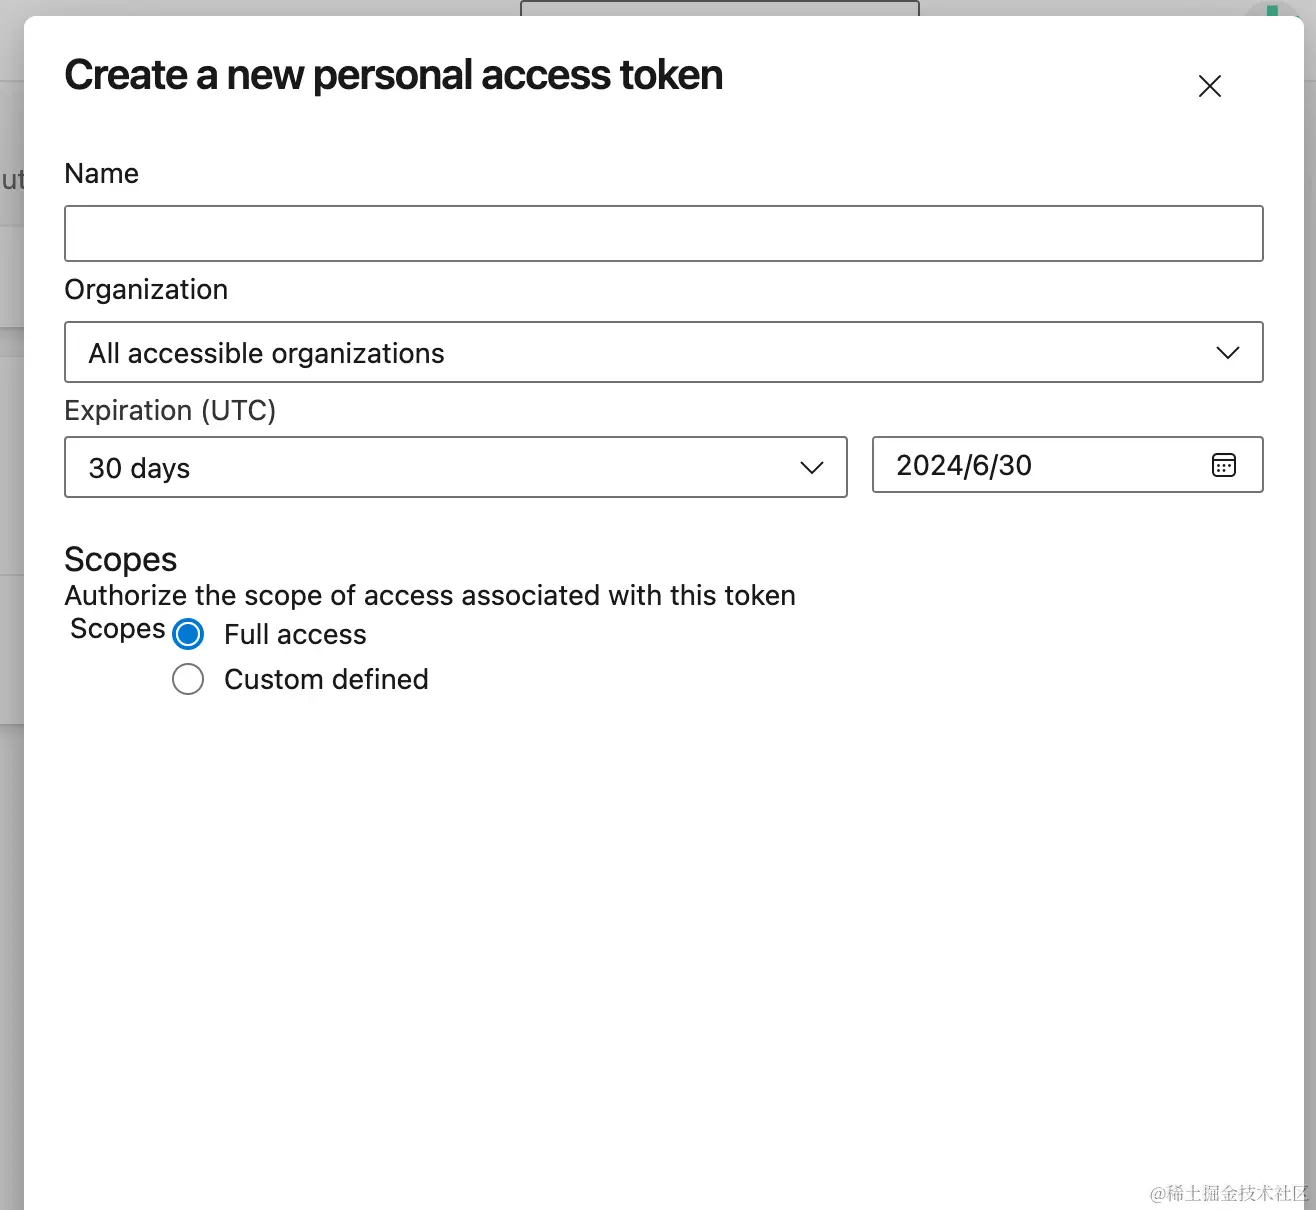This screenshot has width=1316, height=1210.
Task: Click the Organization field label
Action: 146,290
